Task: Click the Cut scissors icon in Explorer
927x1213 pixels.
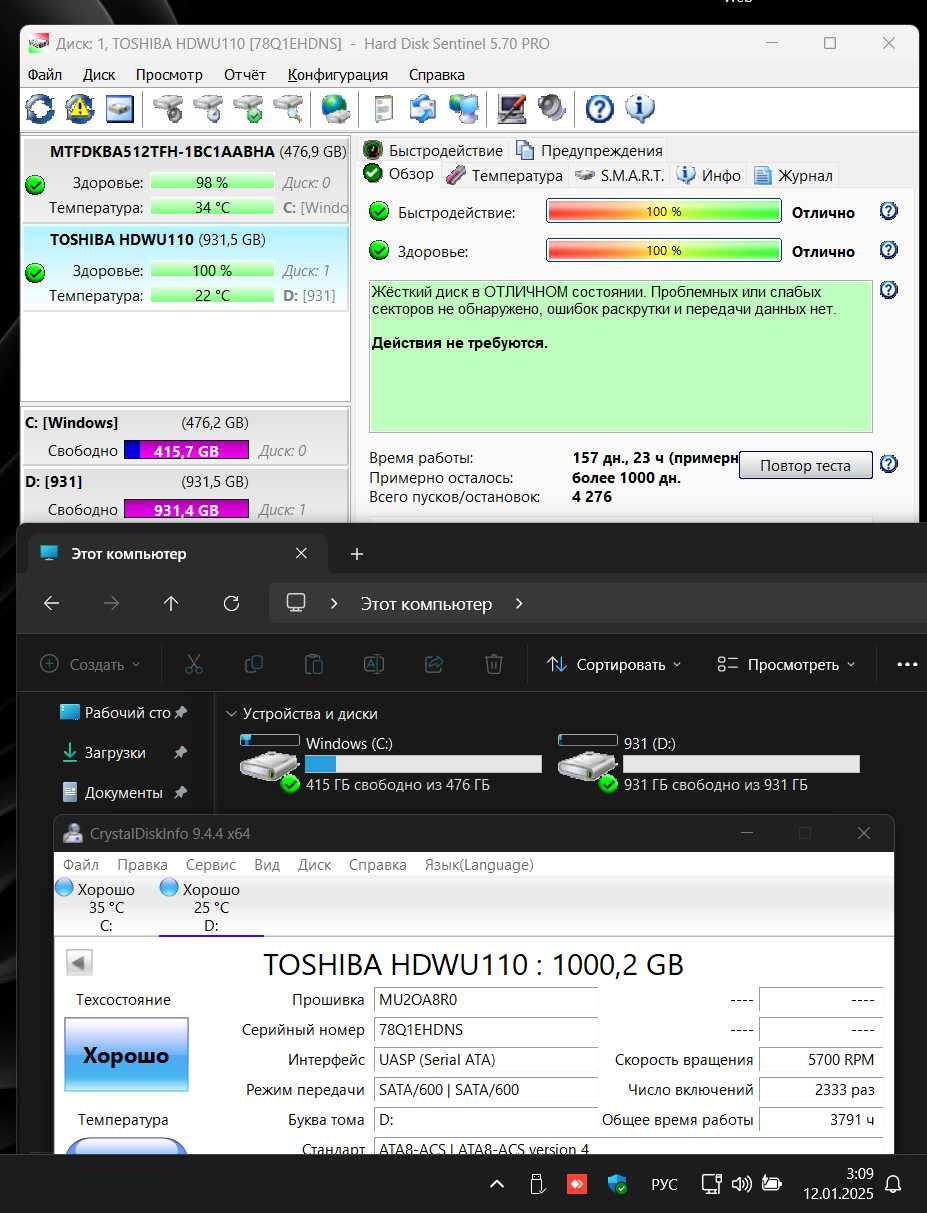Action: tap(194, 664)
